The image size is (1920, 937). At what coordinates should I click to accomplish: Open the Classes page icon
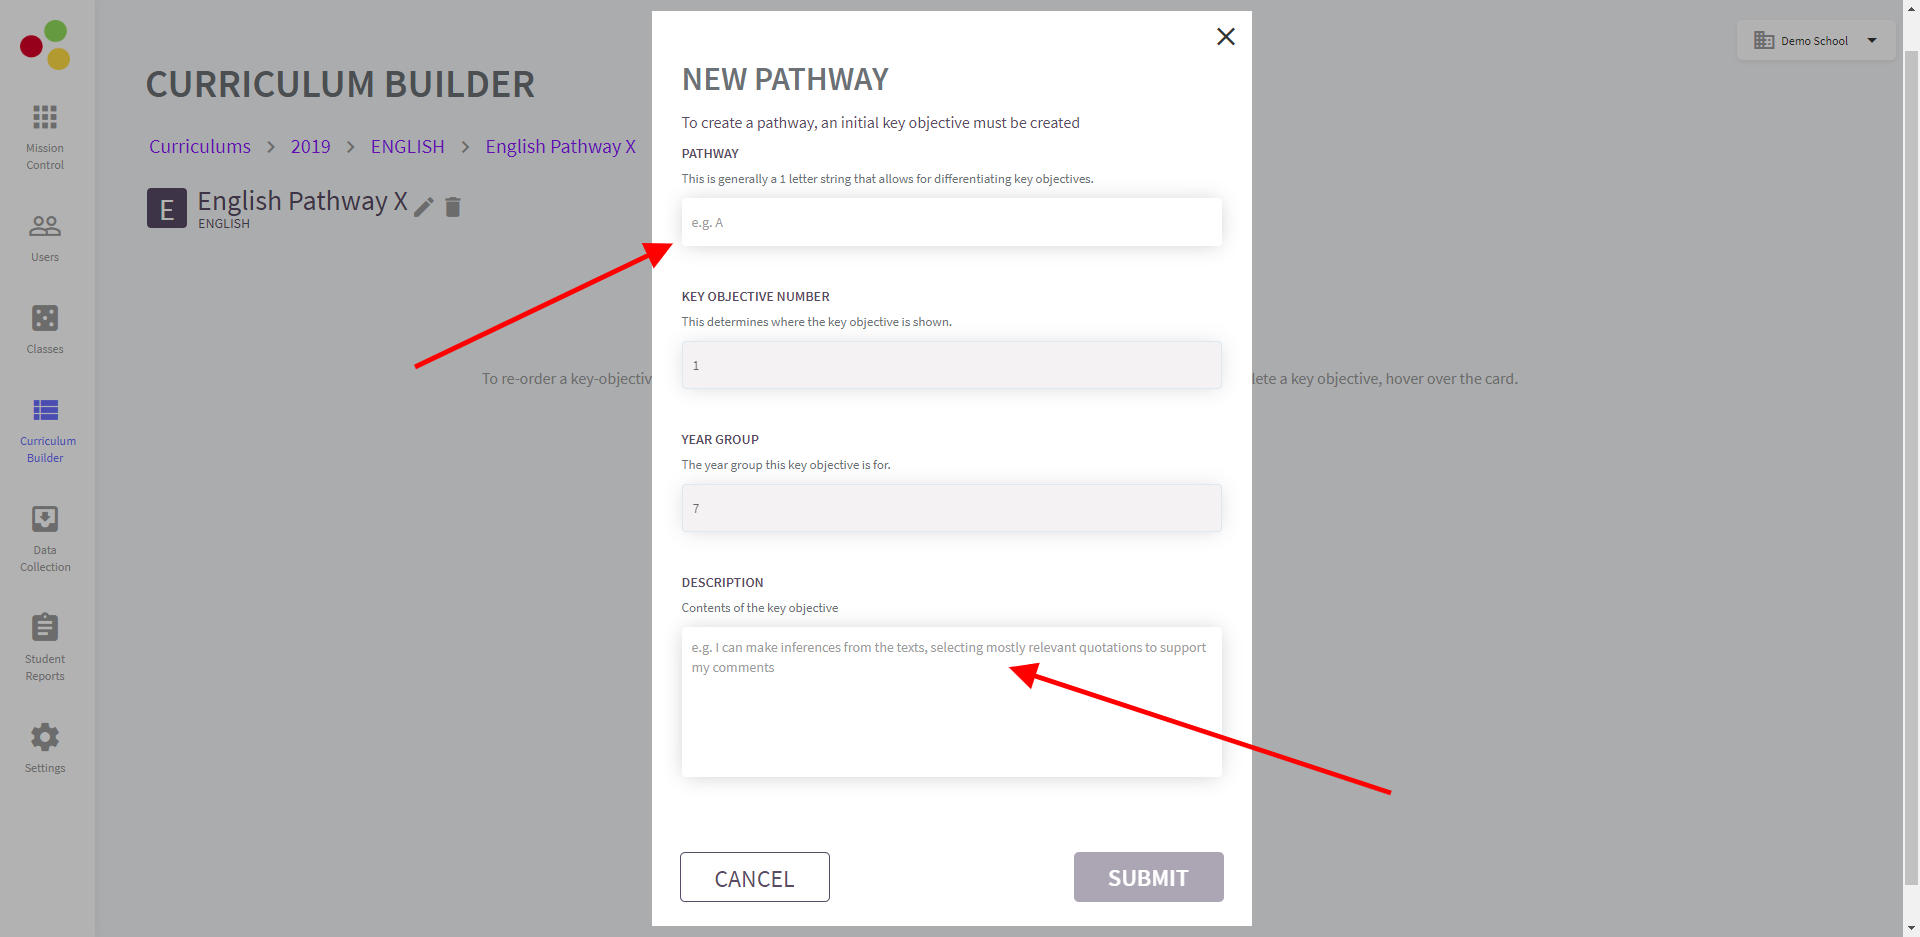coord(45,319)
